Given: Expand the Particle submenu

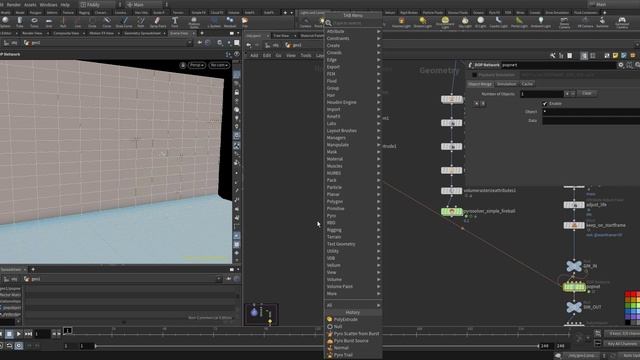Looking at the screenshot, I should coord(353,187).
